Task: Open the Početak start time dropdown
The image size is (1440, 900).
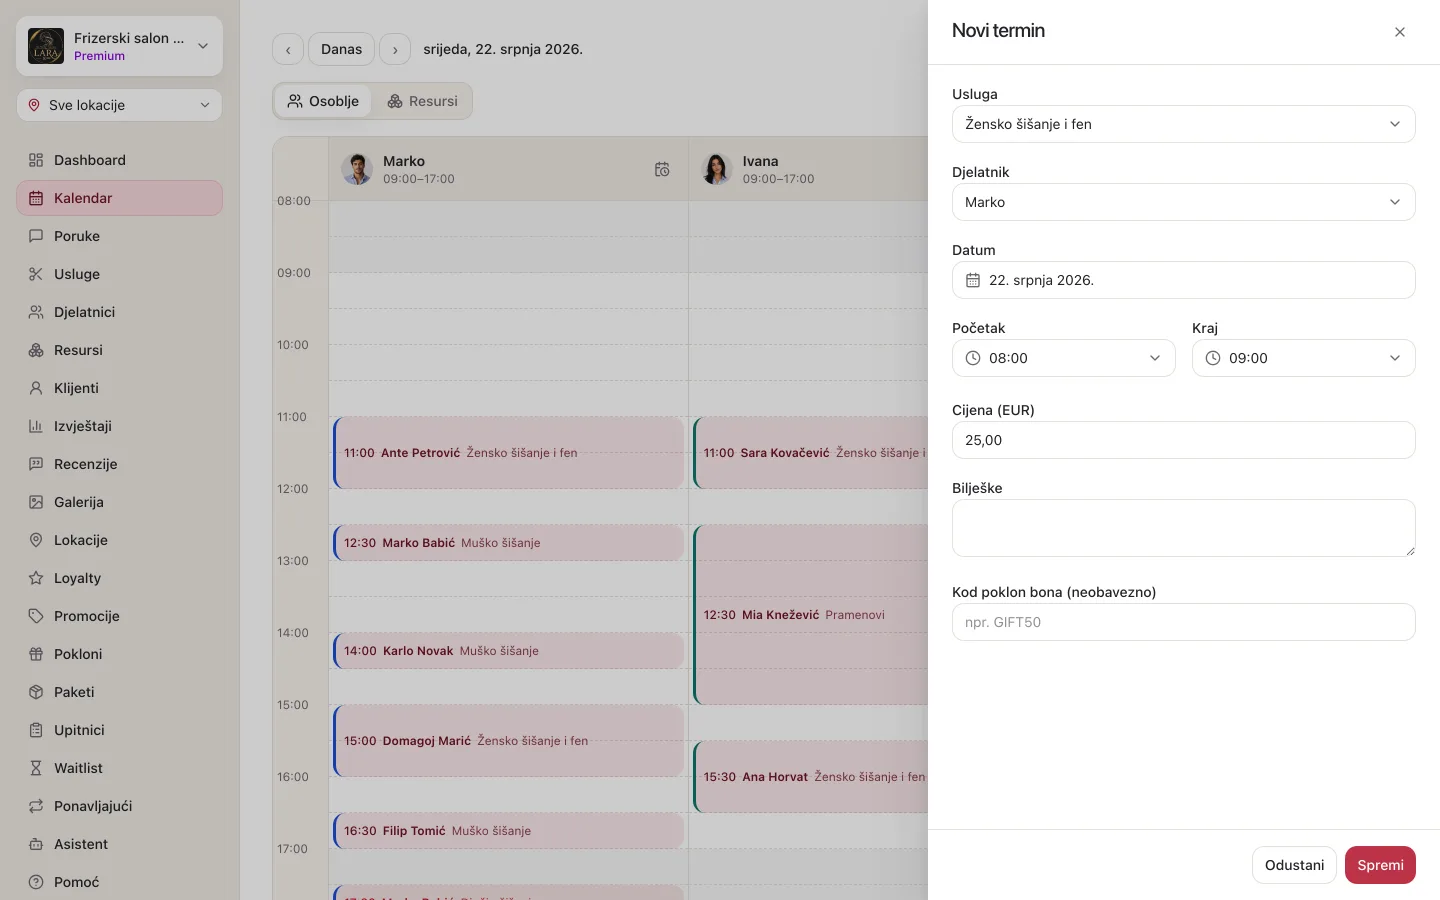Action: tap(1064, 358)
